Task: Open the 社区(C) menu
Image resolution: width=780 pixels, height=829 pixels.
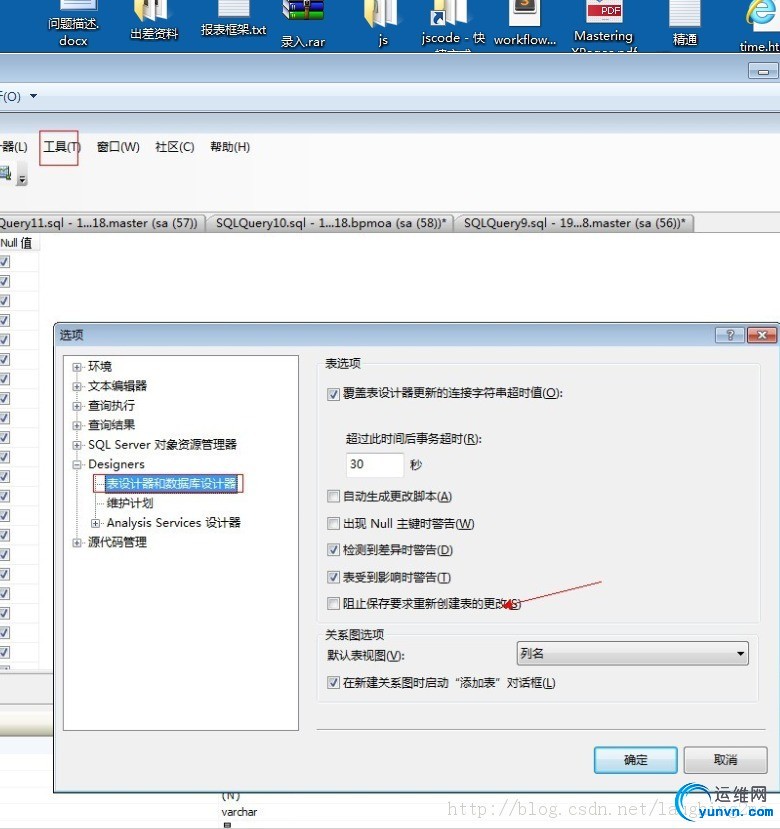Action: click(175, 147)
